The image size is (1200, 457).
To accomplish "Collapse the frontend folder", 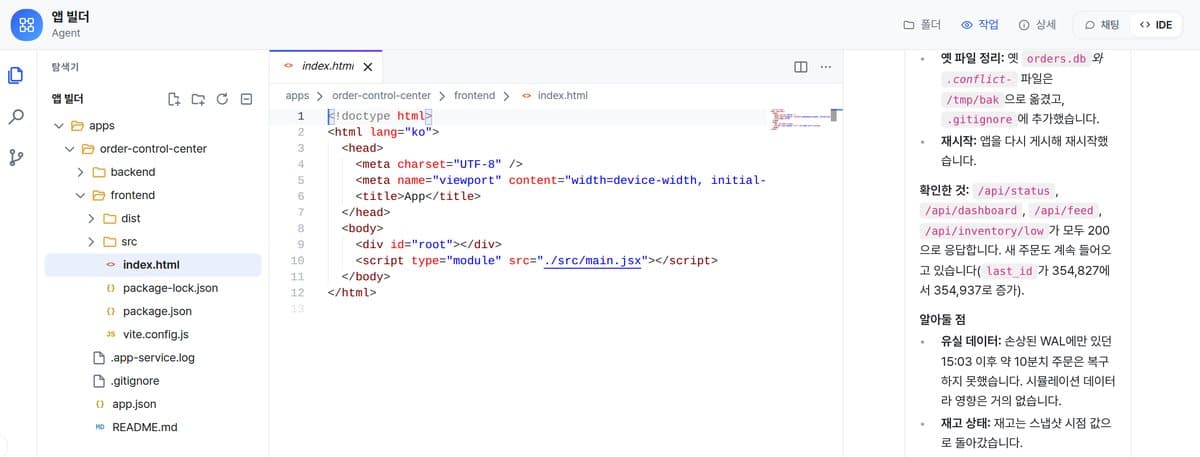I will (153, 195).
